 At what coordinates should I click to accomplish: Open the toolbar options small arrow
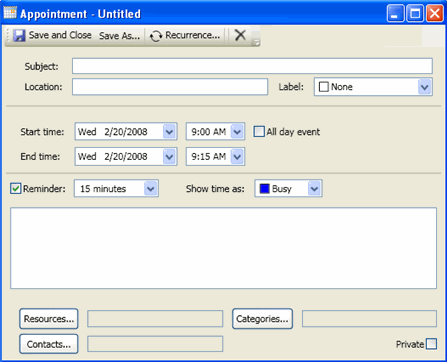pyautogui.click(x=256, y=42)
